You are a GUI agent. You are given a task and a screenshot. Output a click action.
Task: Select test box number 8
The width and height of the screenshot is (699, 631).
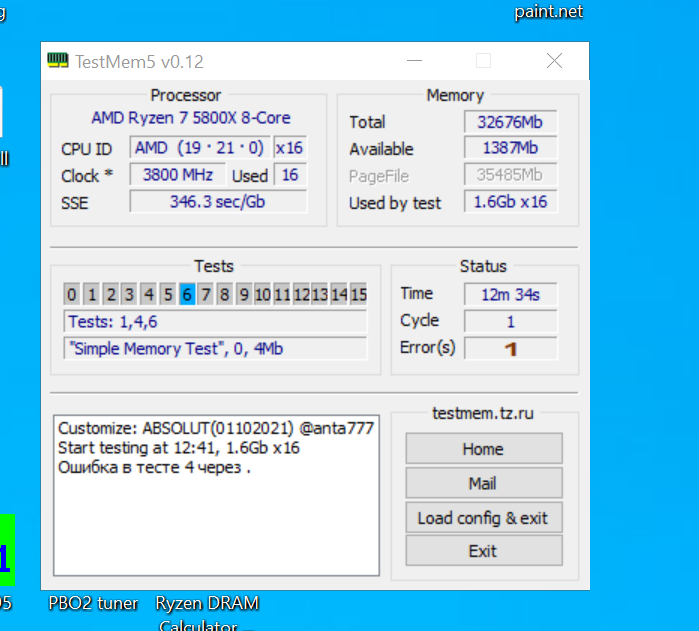[224, 294]
